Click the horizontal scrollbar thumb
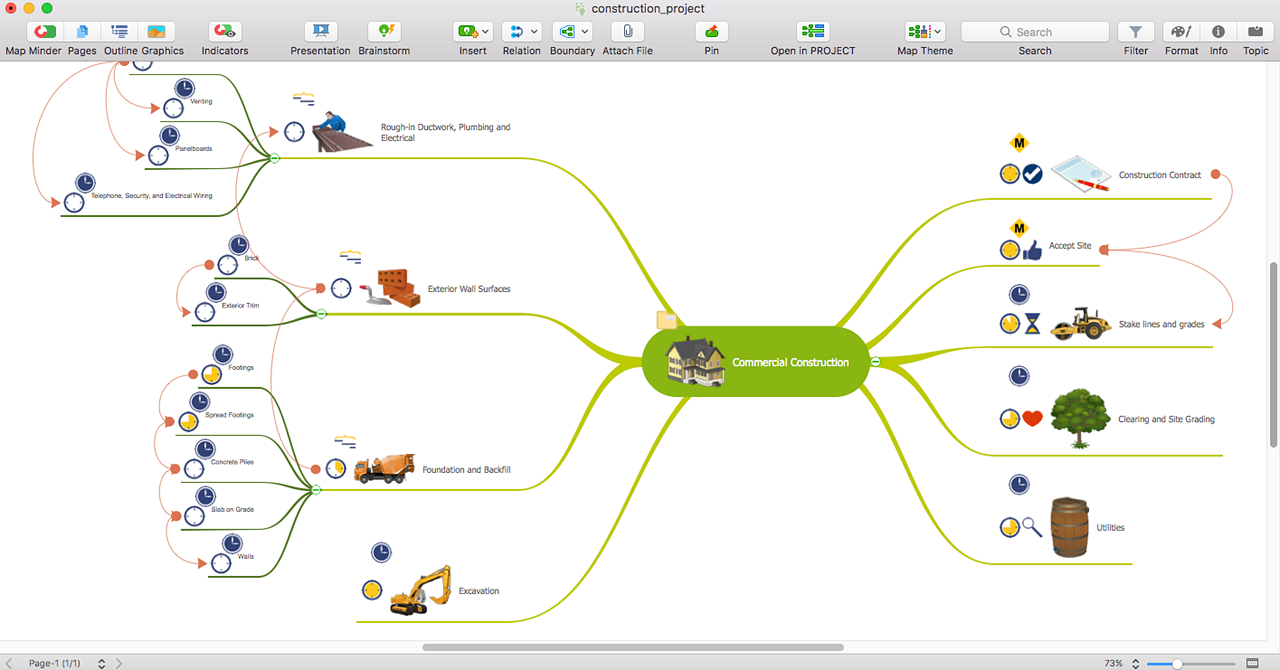 coord(633,647)
